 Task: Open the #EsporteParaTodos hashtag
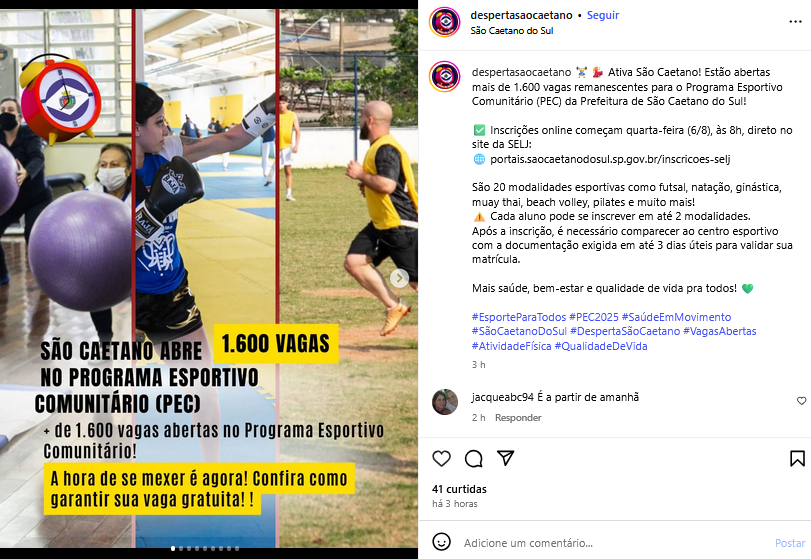[x=519, y=317]
